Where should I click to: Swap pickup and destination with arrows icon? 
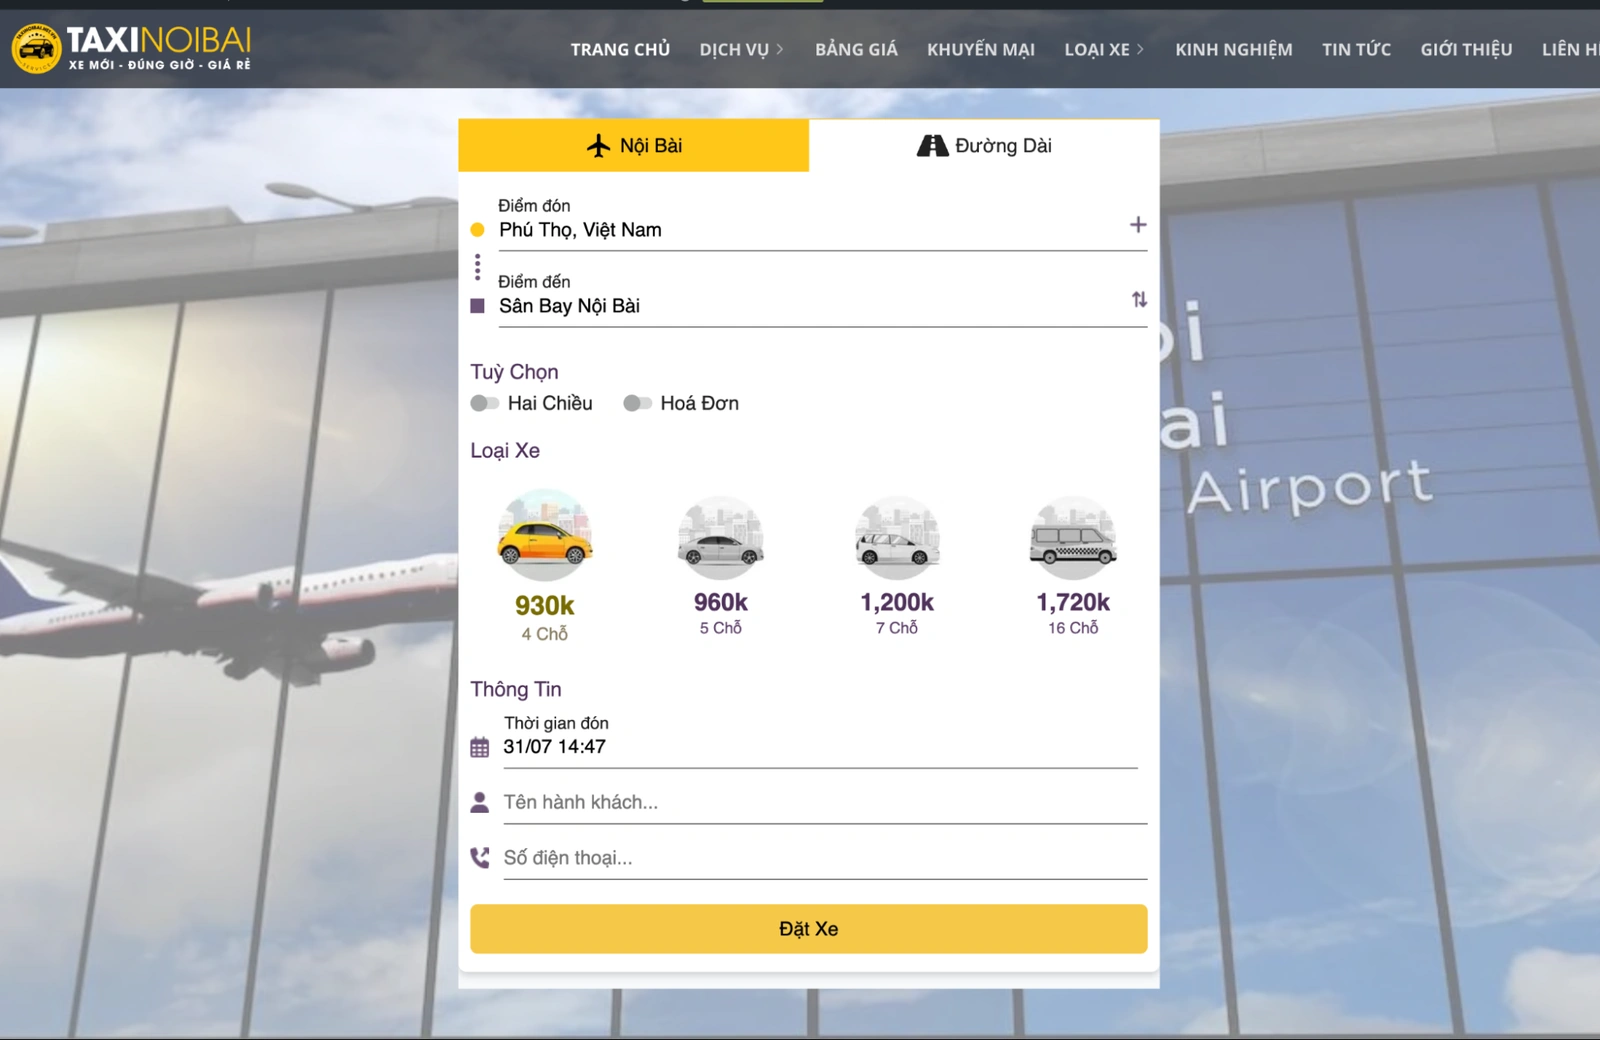1139,300
